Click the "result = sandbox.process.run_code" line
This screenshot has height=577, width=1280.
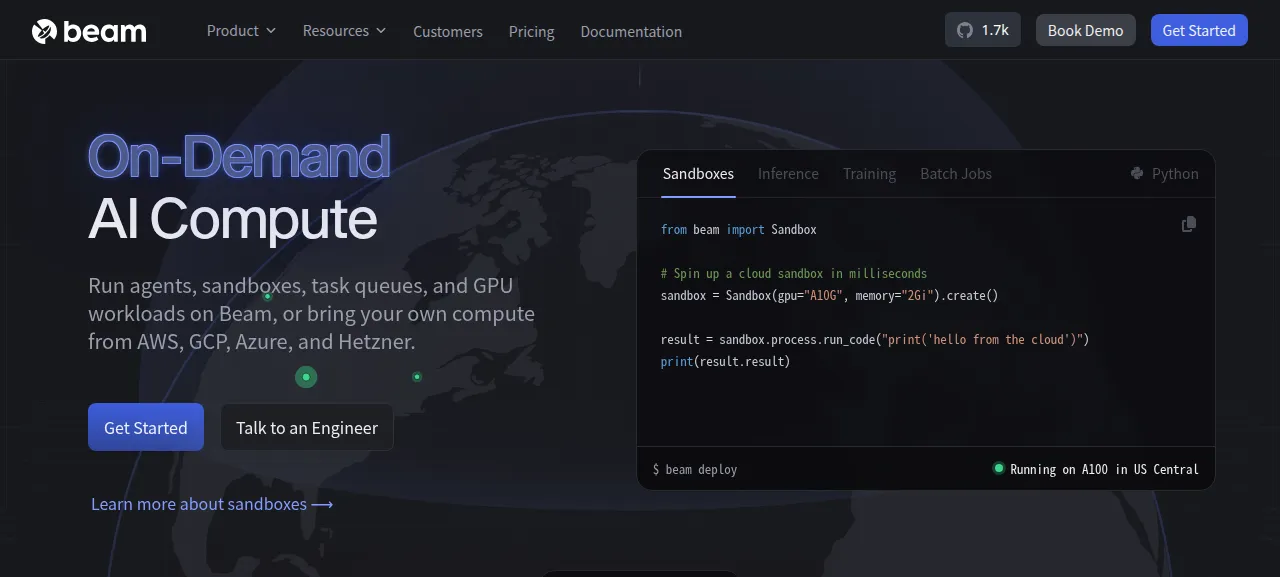tap(875, 339)
